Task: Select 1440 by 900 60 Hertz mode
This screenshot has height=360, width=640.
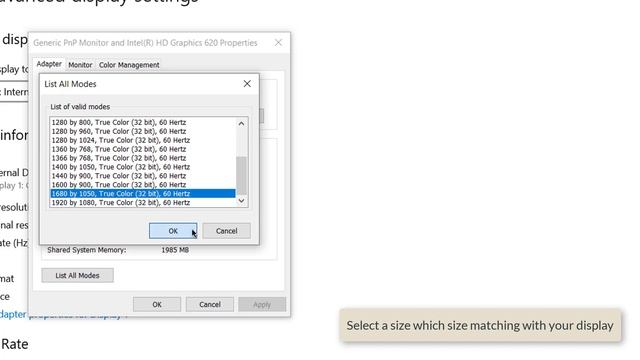Action: coord(142,176)
